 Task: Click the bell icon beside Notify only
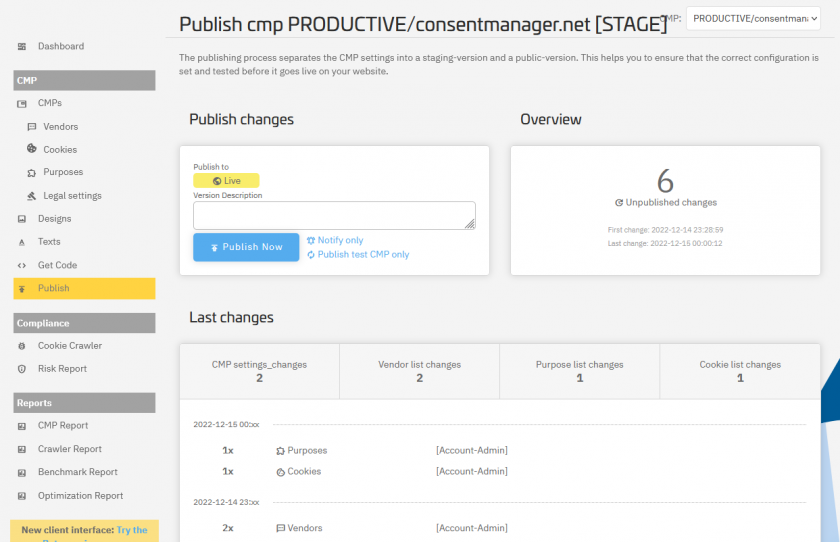(x=311, y=240)
